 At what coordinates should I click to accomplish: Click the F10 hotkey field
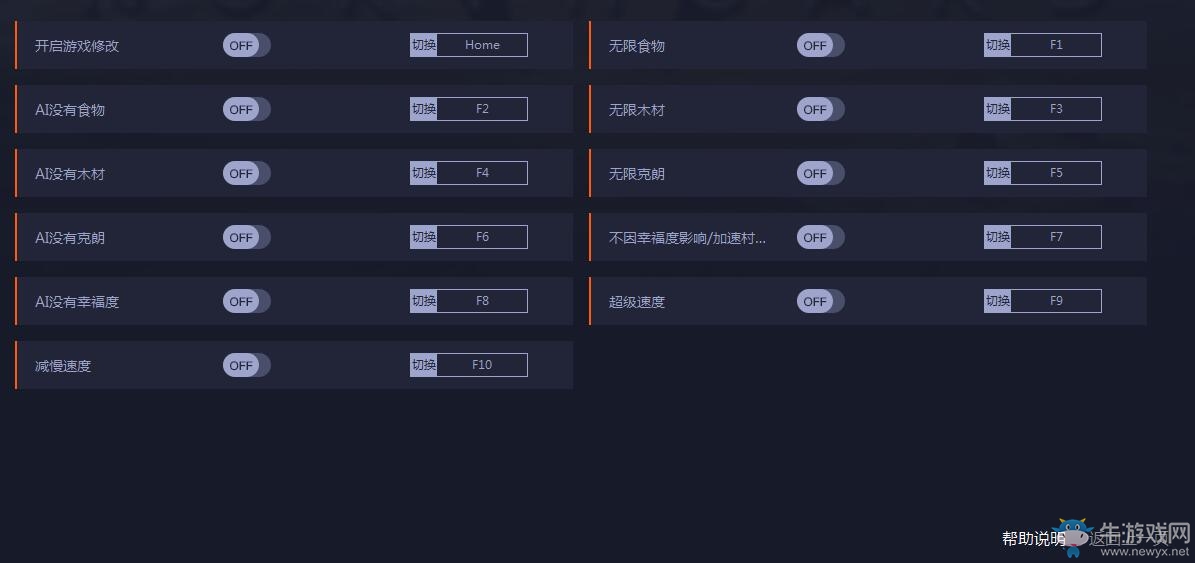pos(482,365)
